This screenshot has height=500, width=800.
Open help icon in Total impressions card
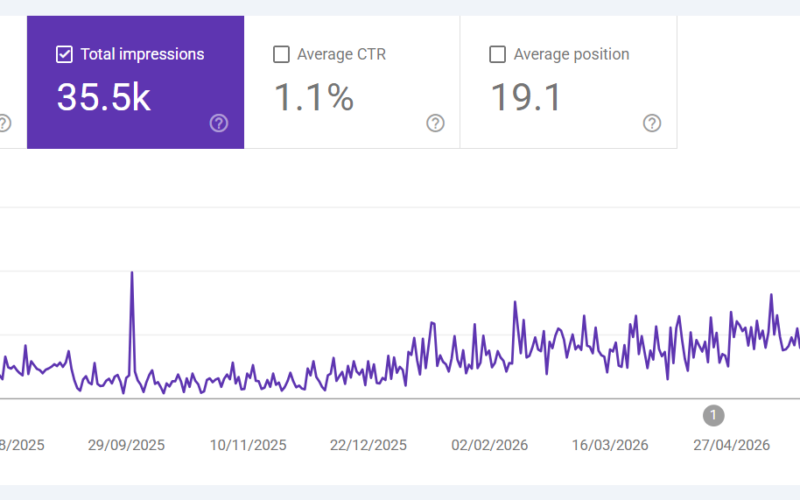(219, 123)
